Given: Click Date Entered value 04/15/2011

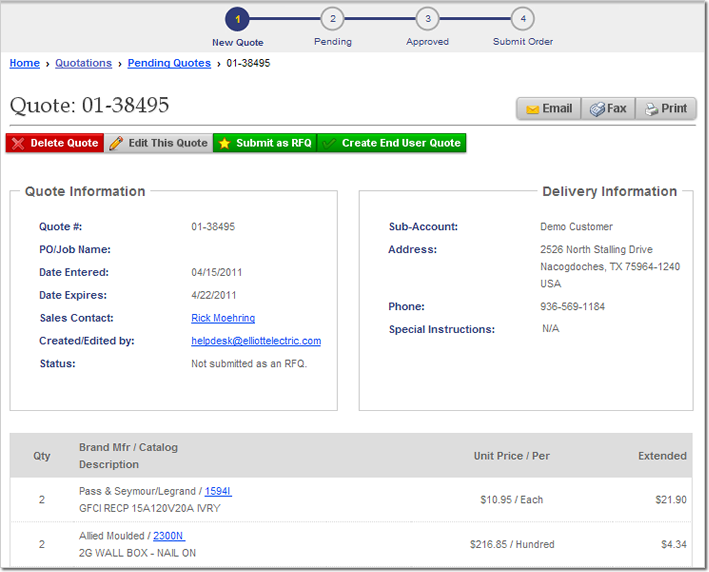Looking at the screenshot, I should click(x=217, y=272).
